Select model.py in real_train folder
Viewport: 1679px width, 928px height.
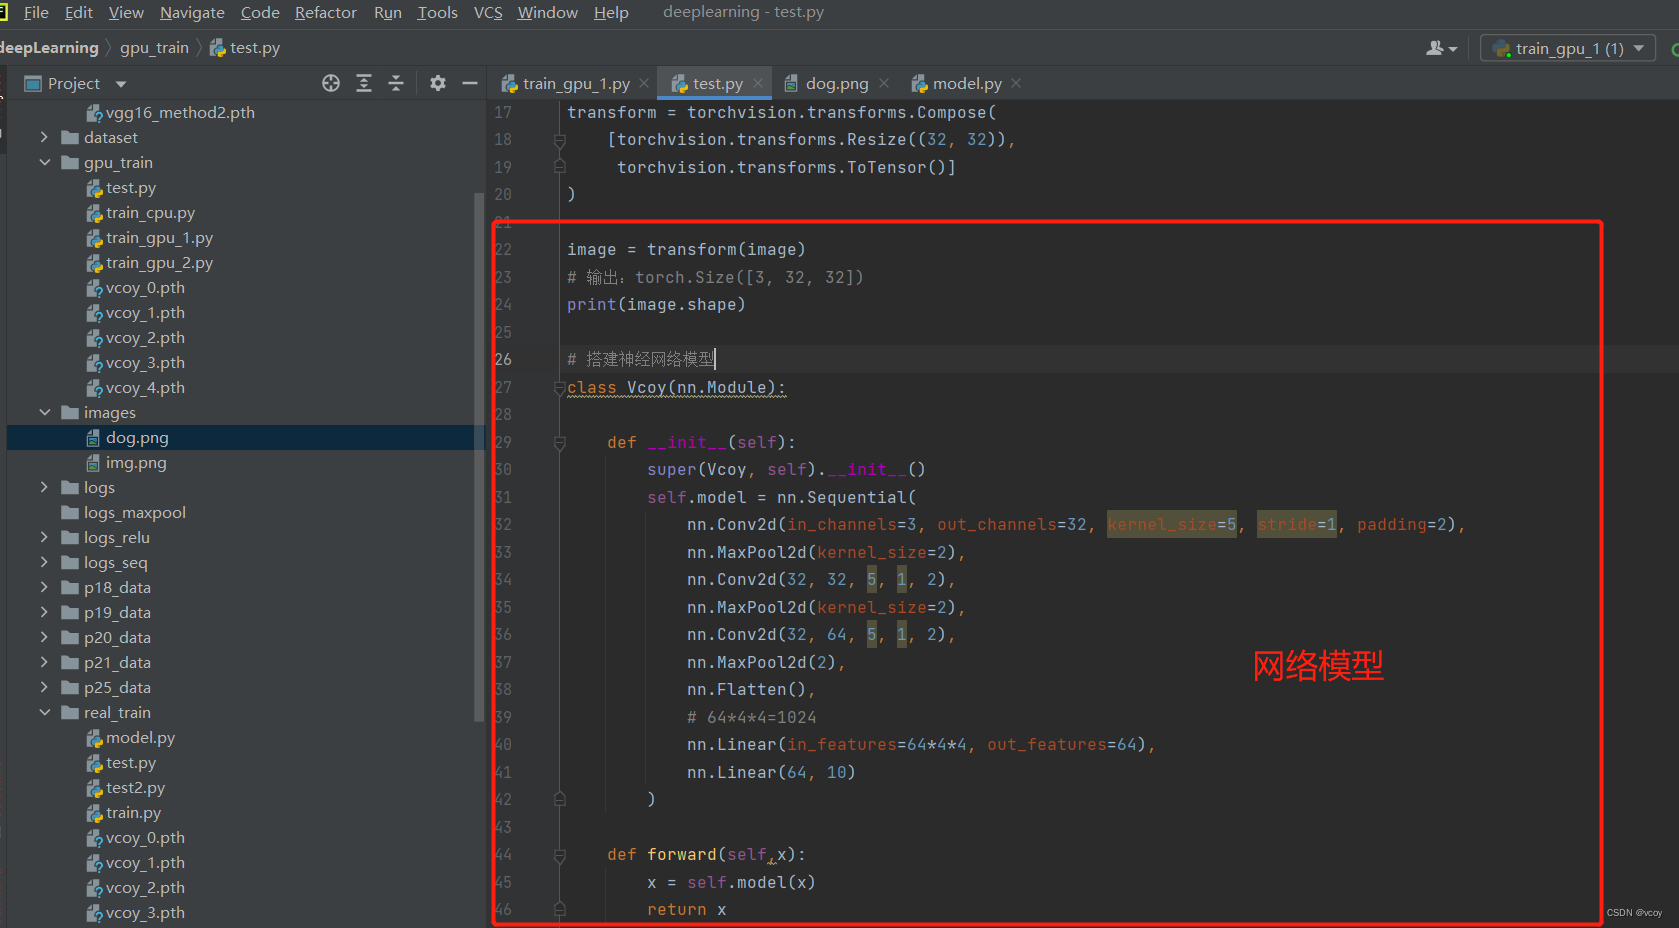(140, 737)
